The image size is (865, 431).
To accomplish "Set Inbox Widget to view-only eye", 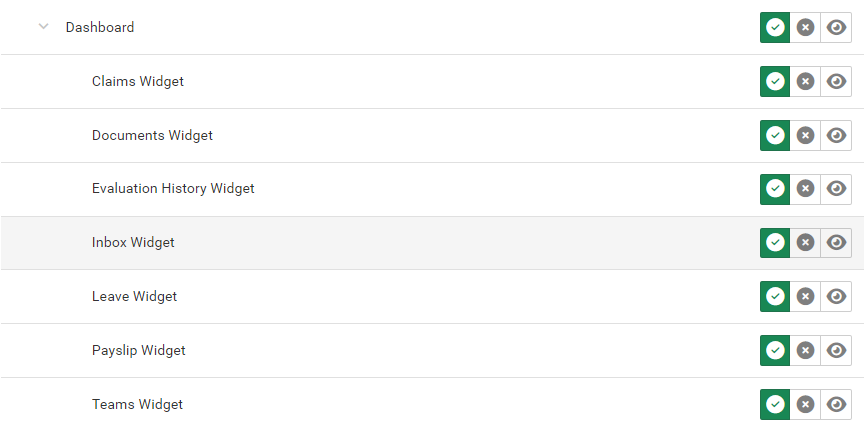I will [836, 242].
